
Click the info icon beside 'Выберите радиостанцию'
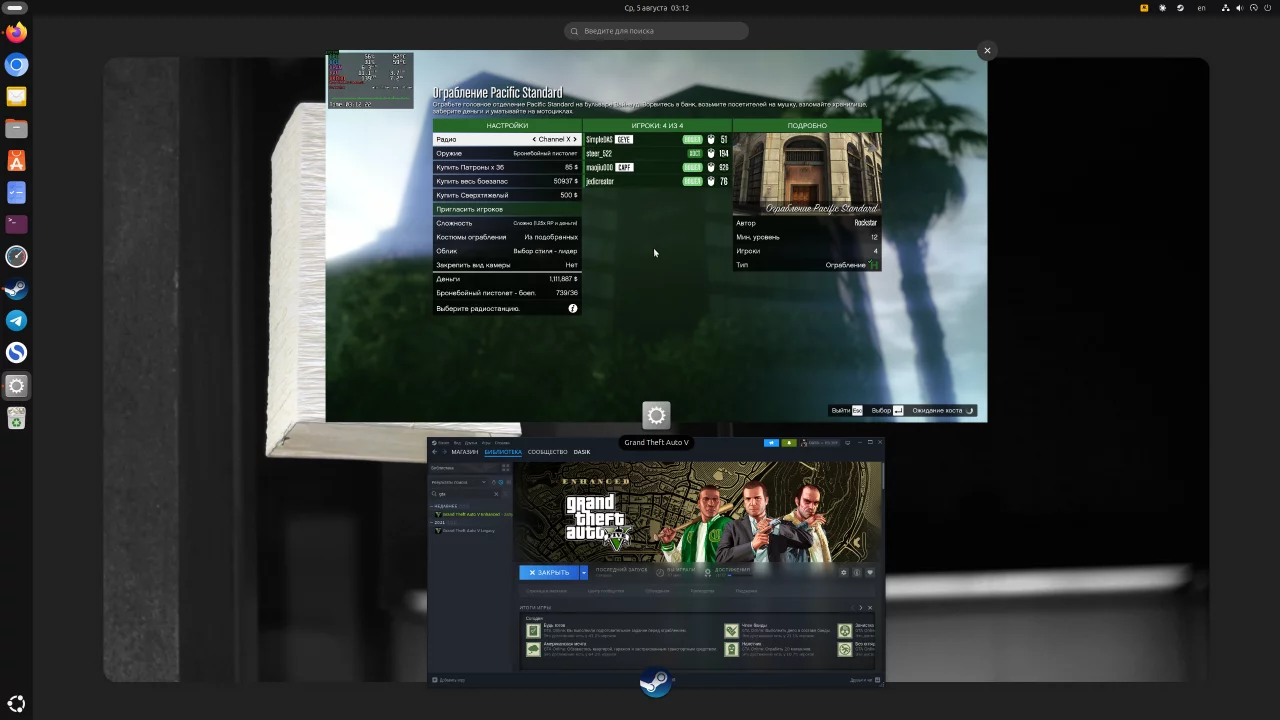[573, 308]
